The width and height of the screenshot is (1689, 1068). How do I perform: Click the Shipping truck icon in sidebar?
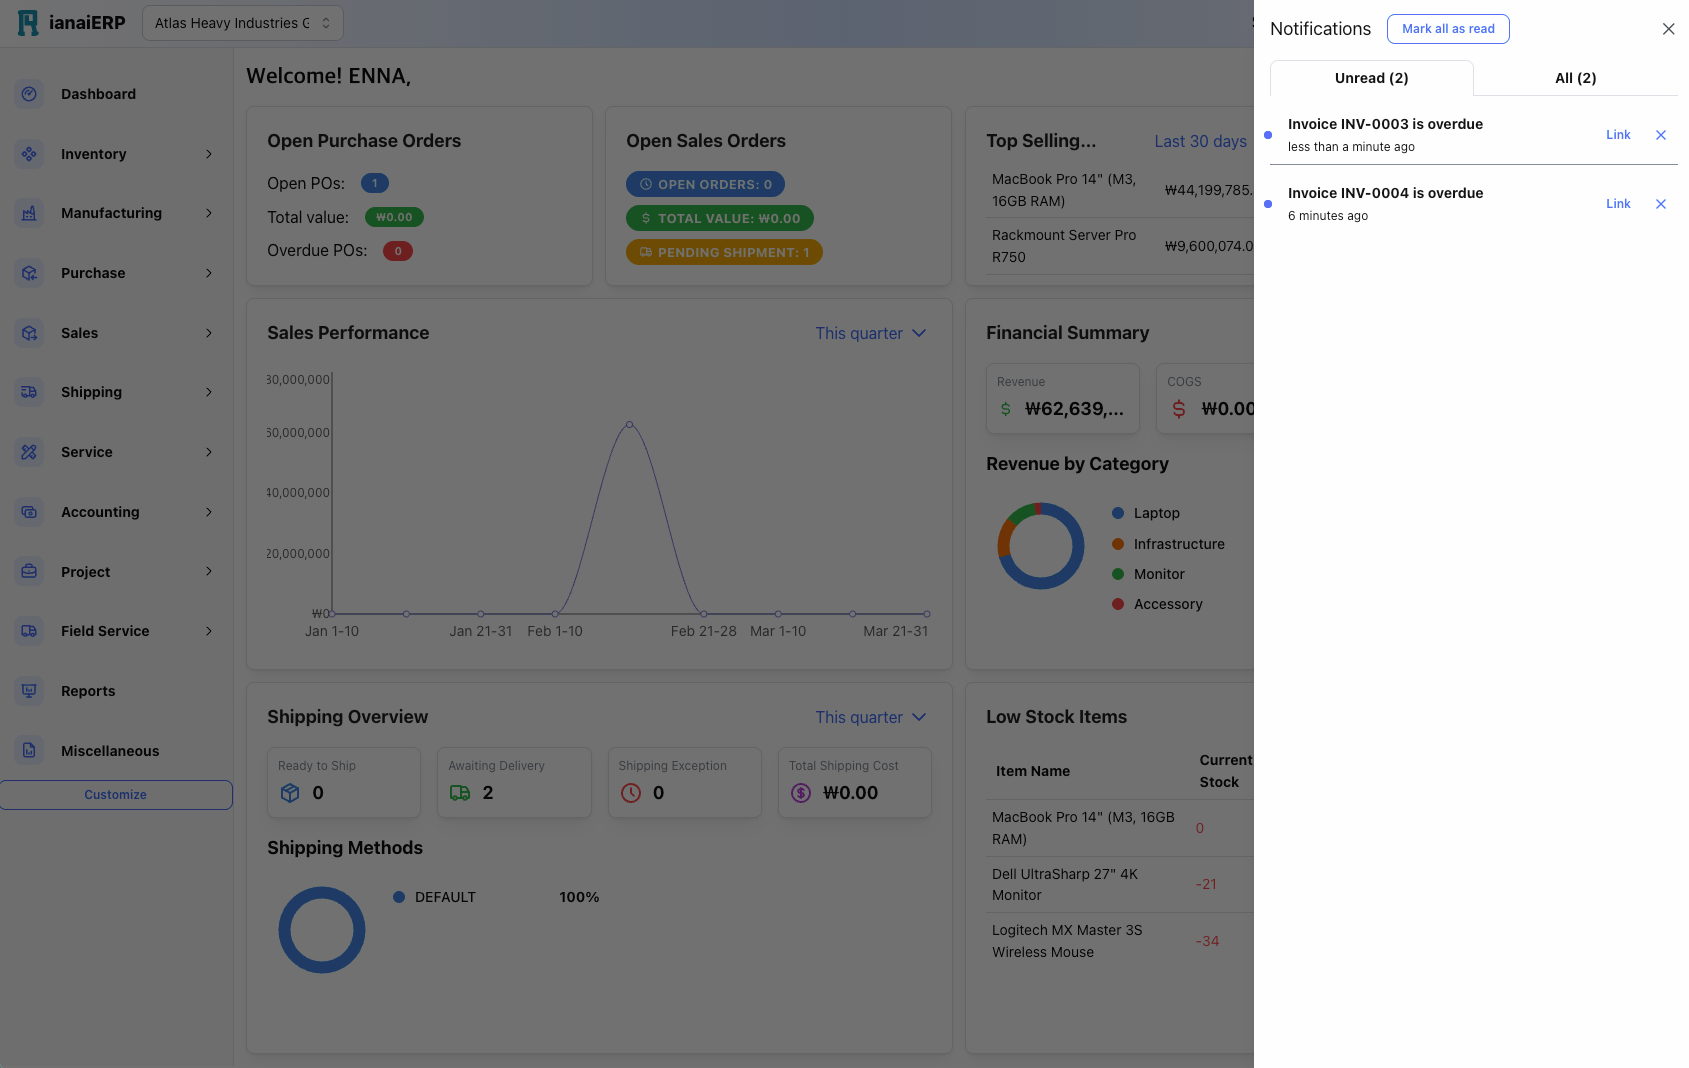point(29,392)
